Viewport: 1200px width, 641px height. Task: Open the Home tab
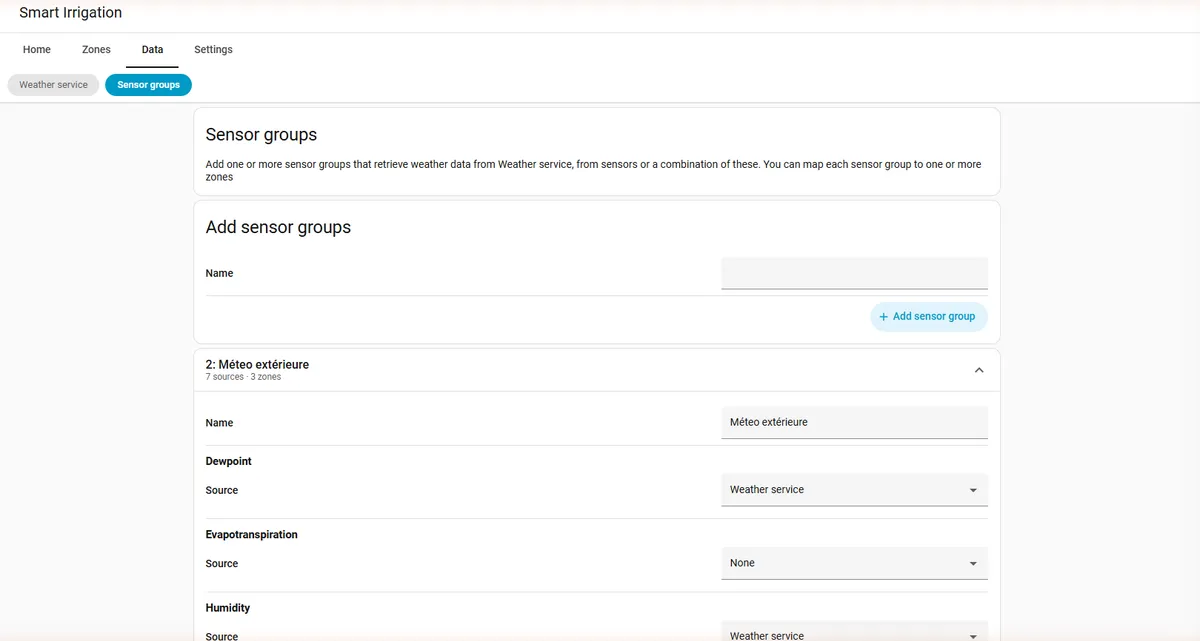click(x=37, y=50)
